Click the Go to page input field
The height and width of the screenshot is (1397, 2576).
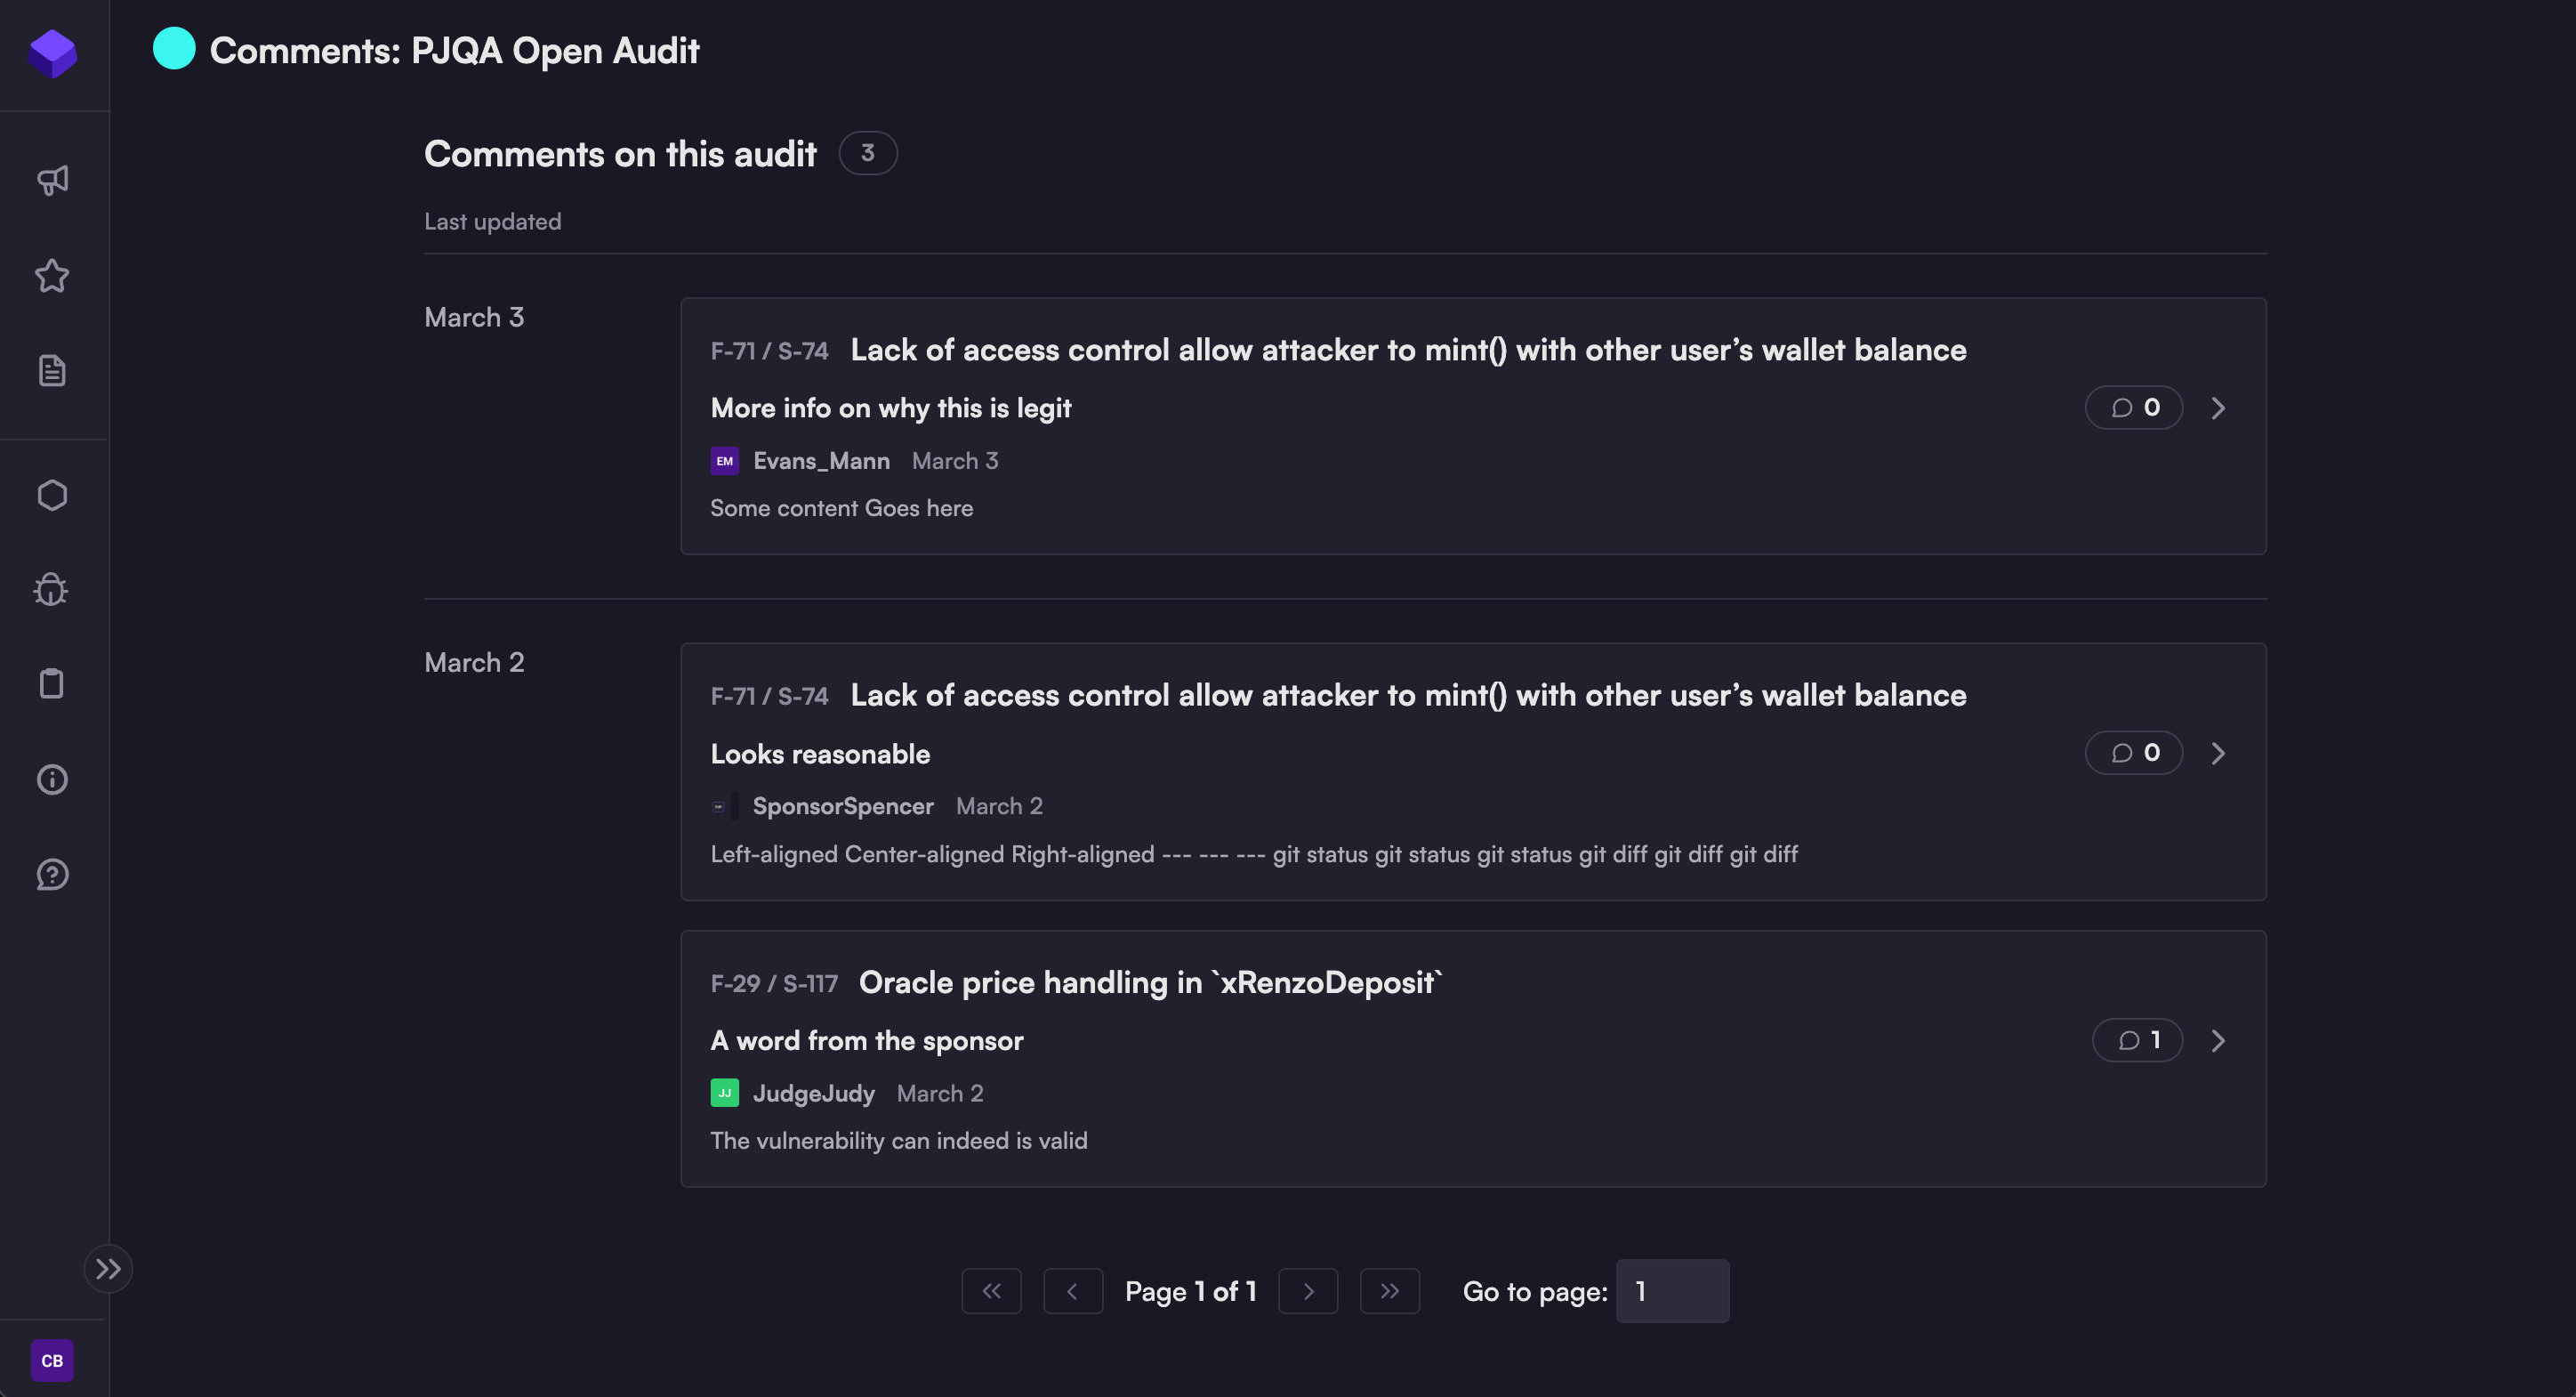1672,1291
